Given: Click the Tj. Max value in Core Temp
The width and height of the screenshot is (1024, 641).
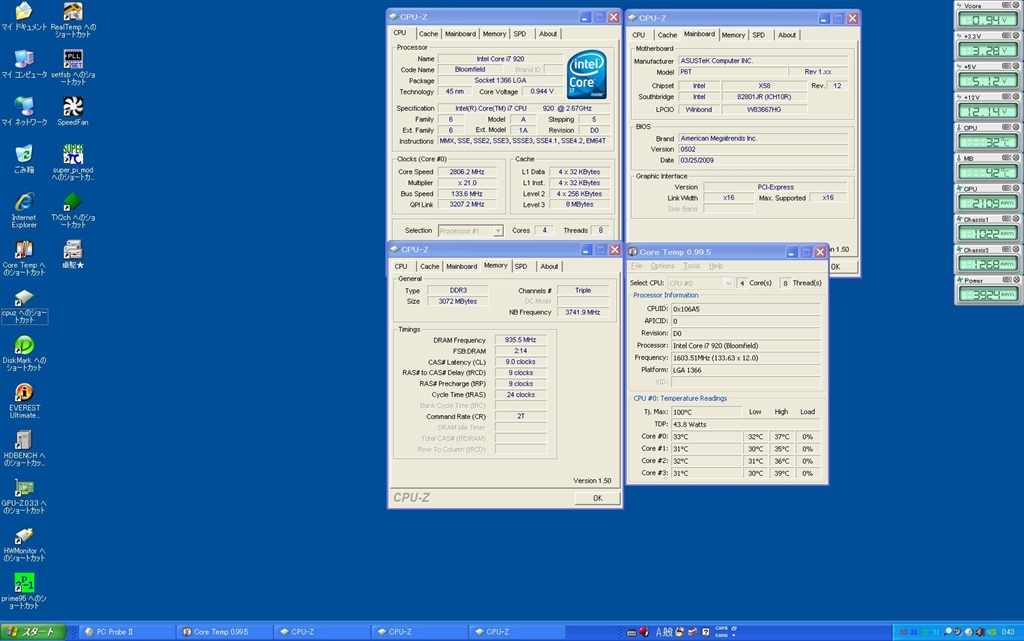Looking at the screenshot, I should click(x=706, y=413).
